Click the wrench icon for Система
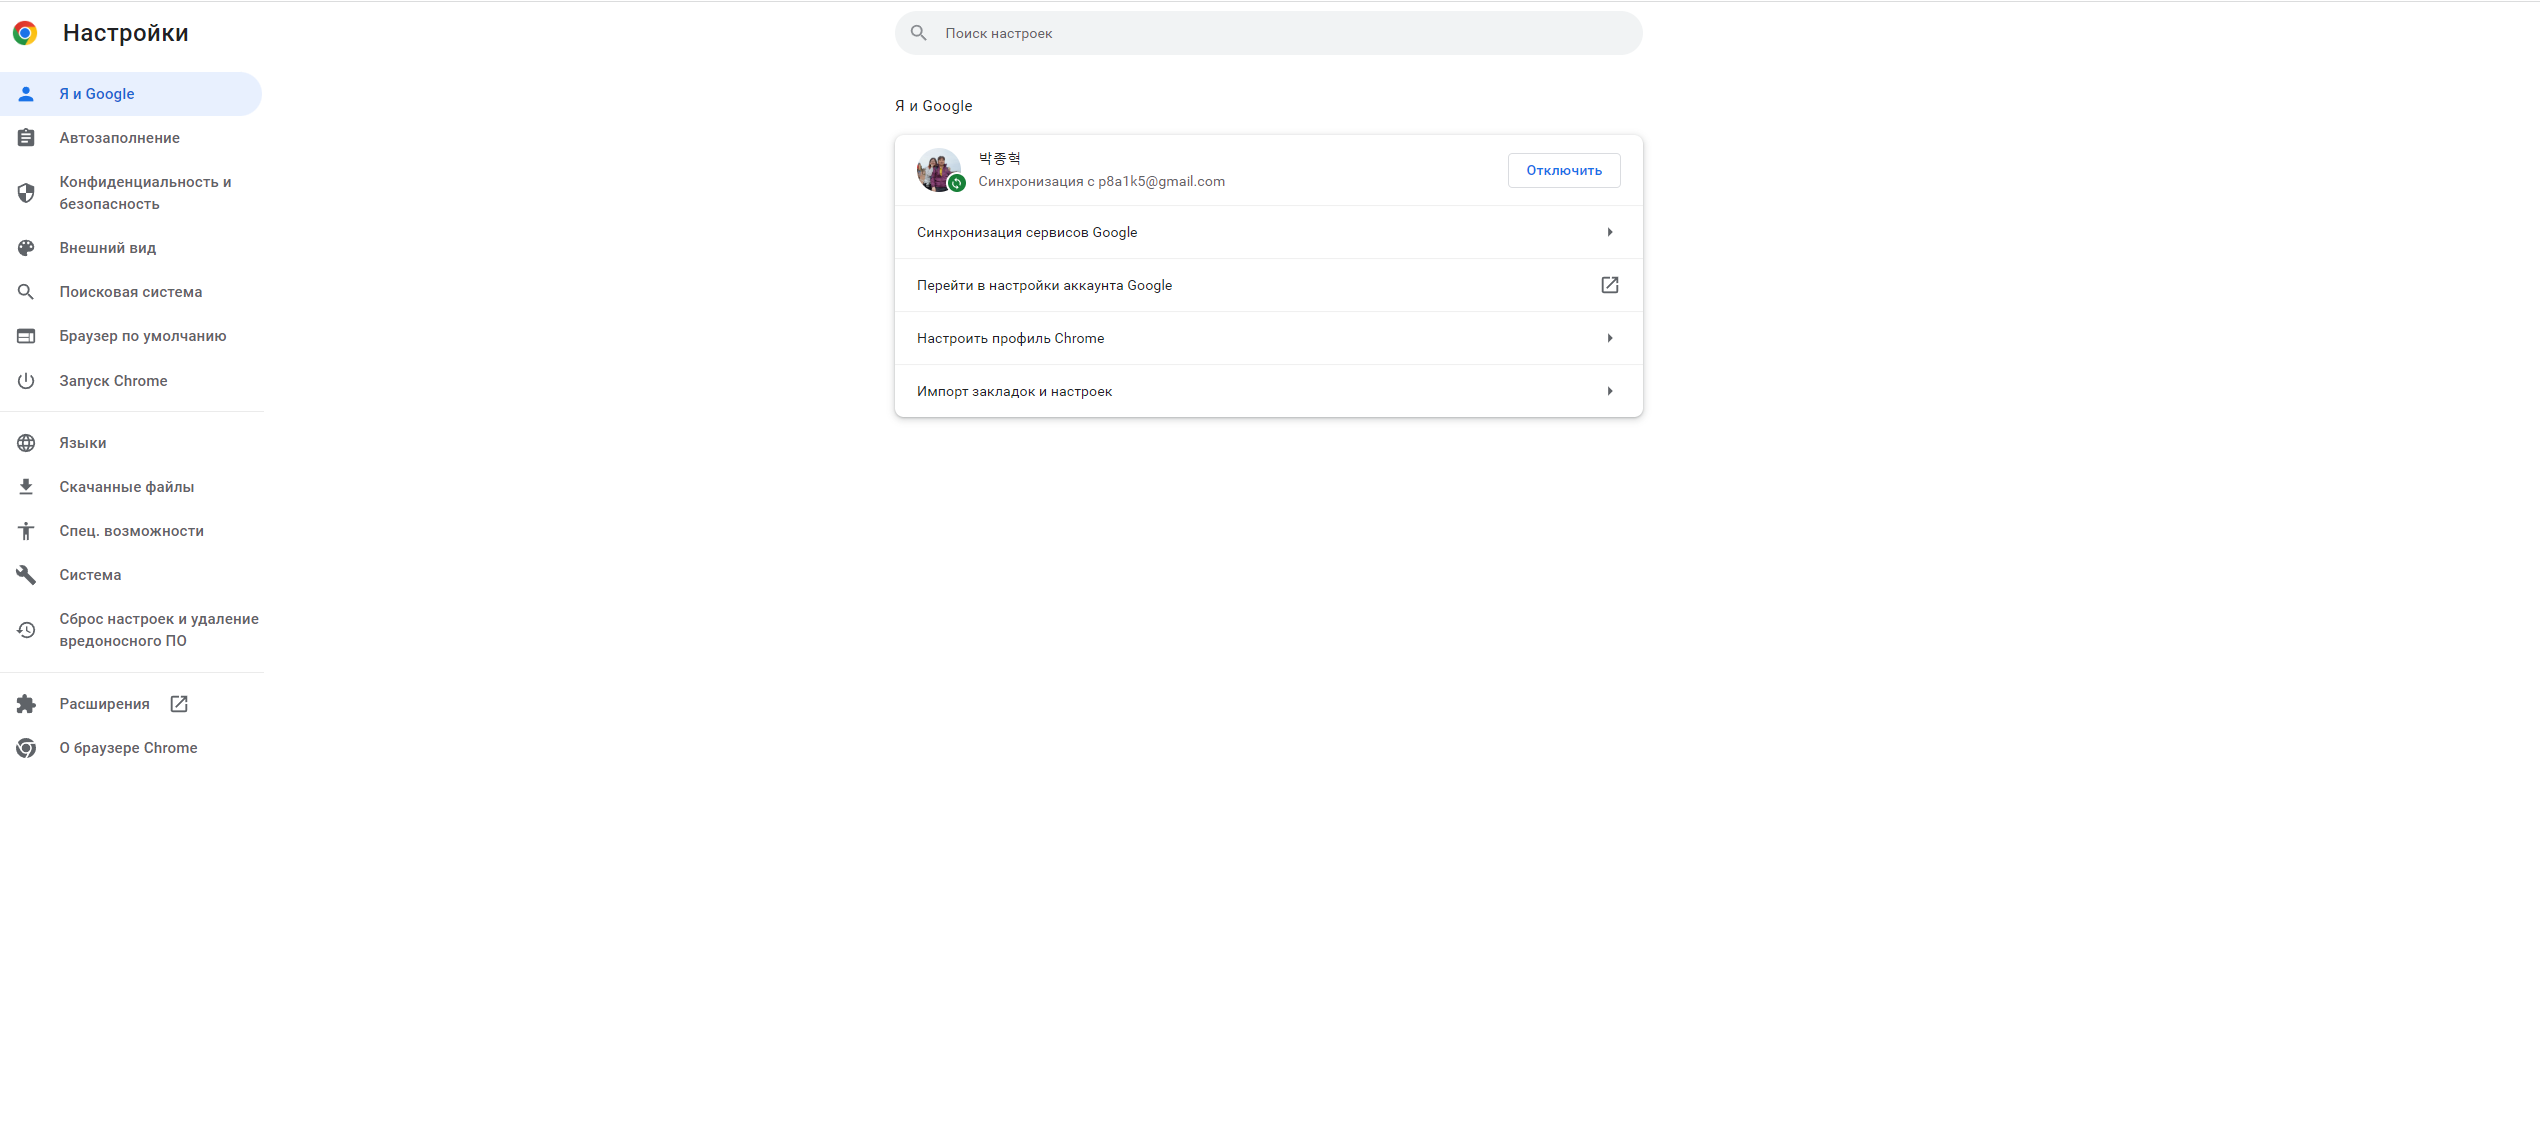2540x1124 pixels. [26, 575]
